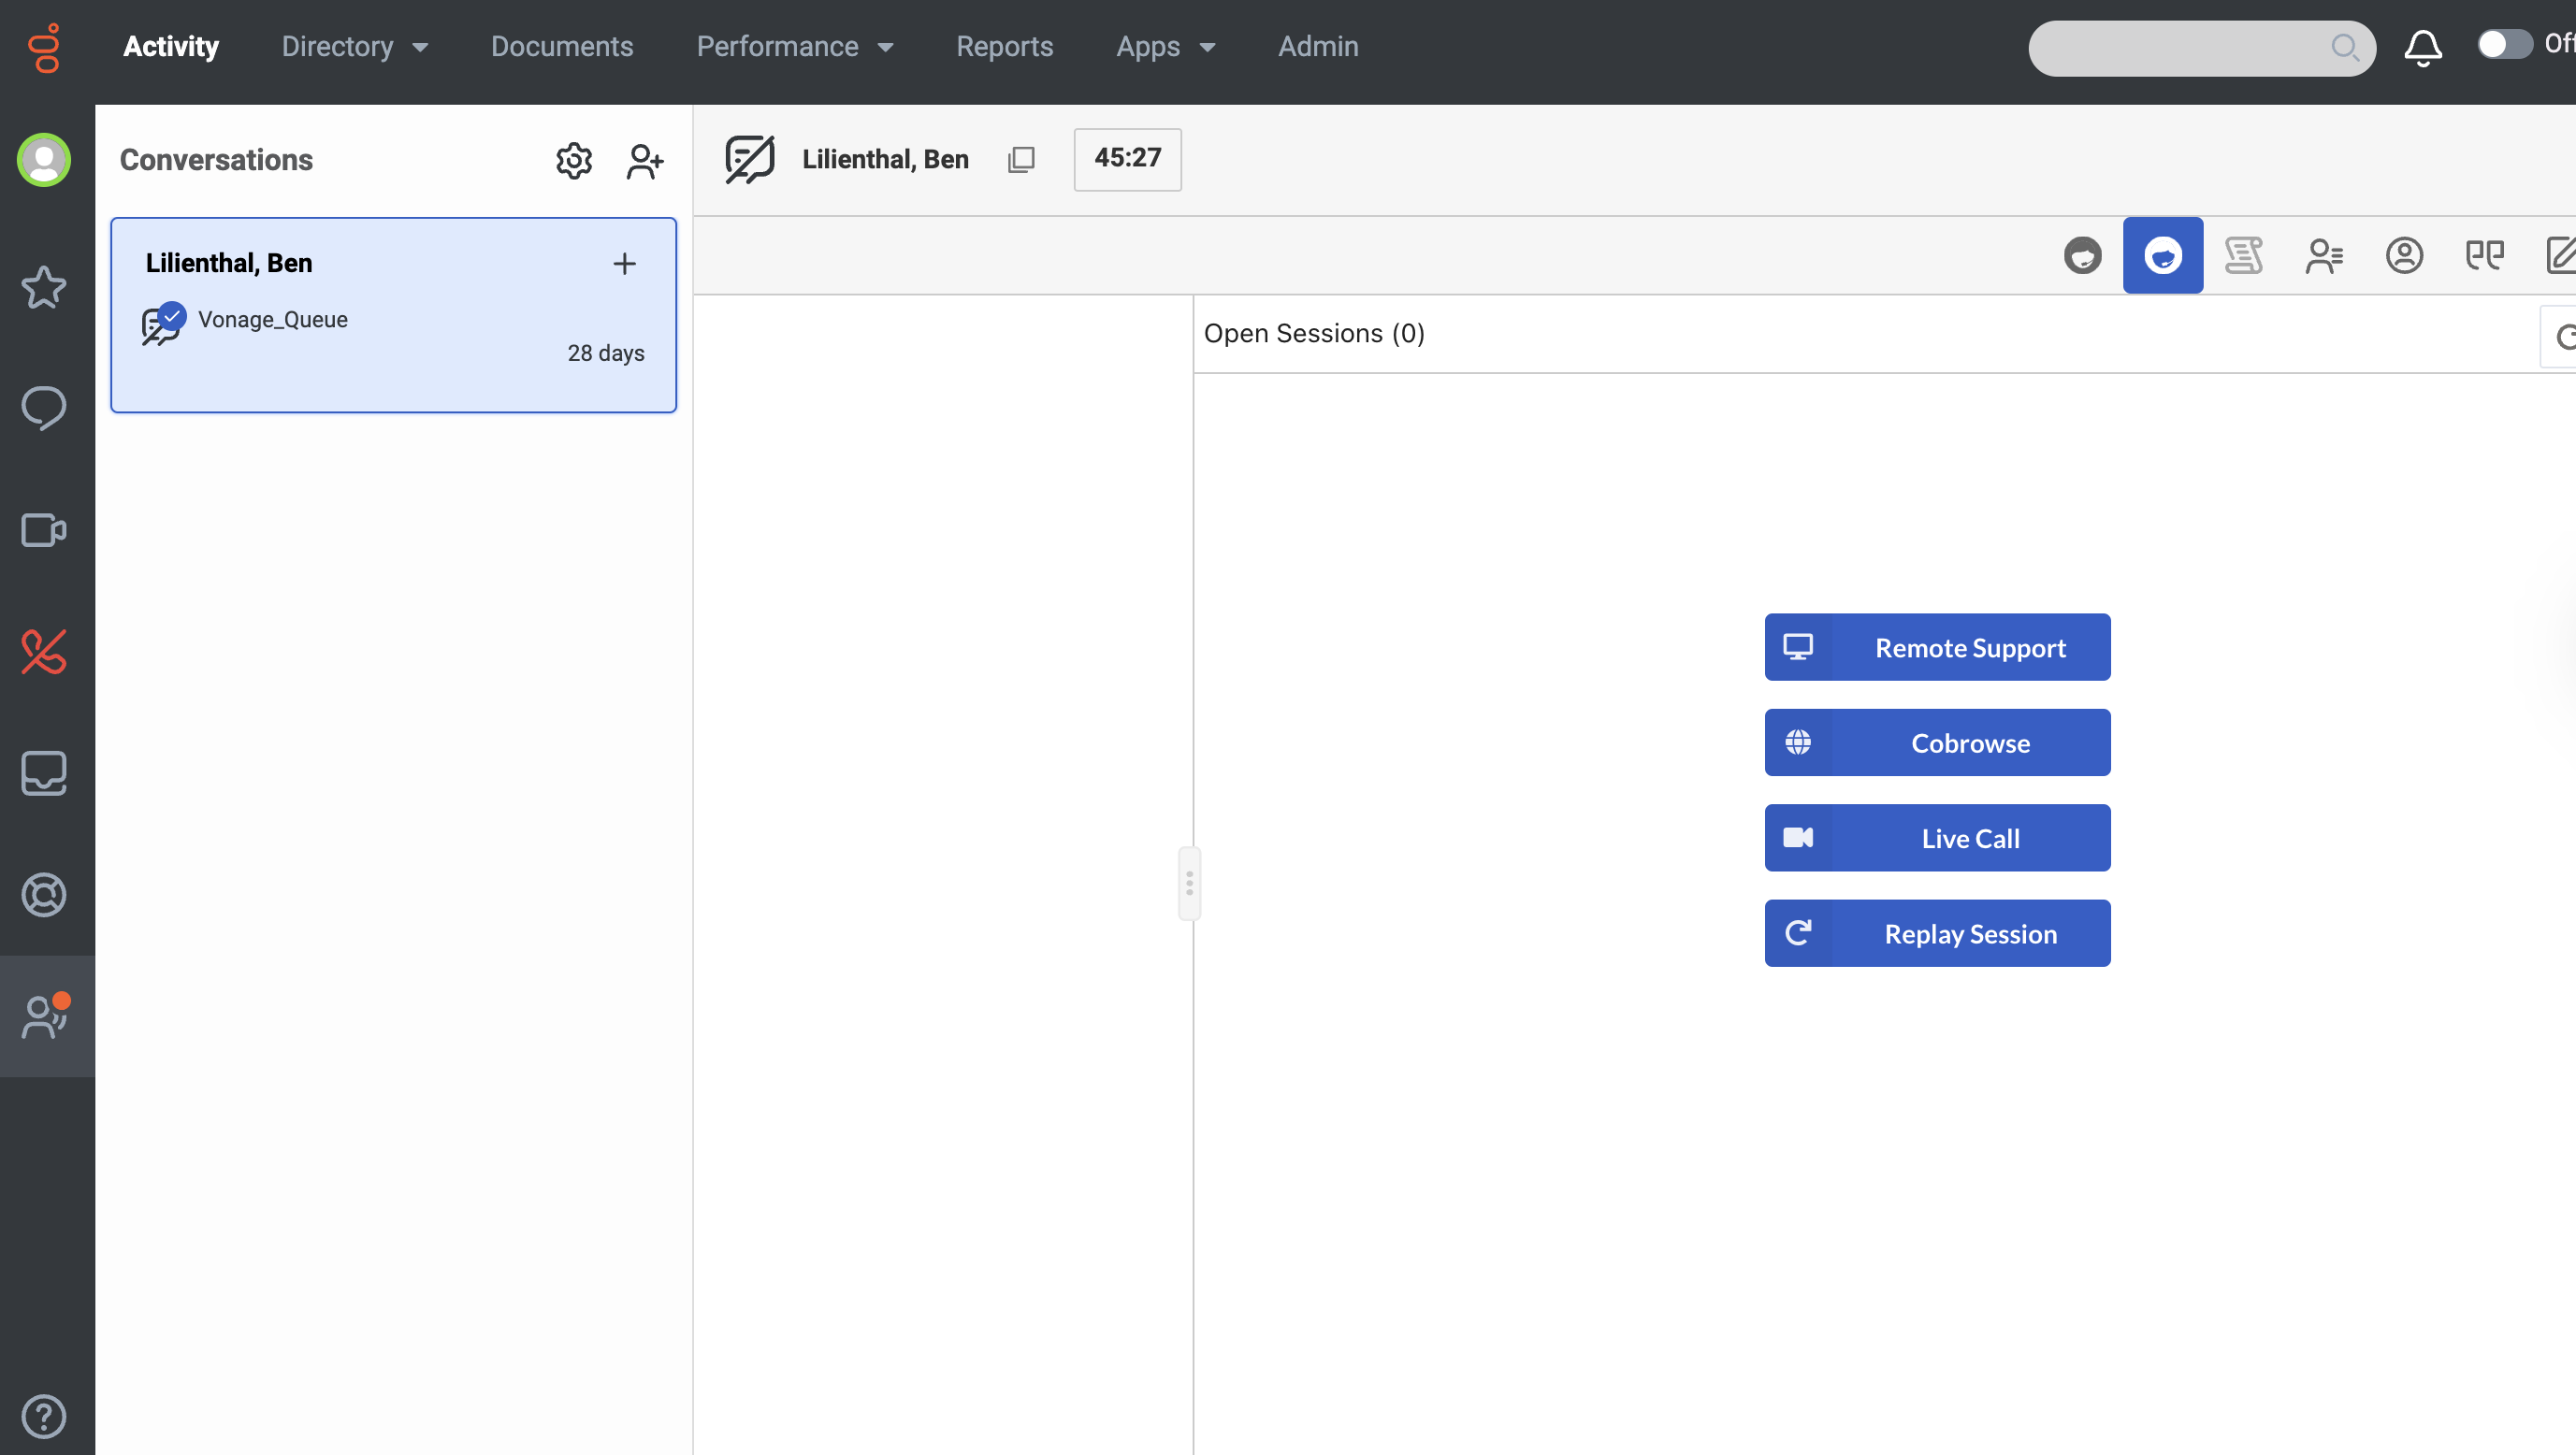Click the panel divider resize handle

point(1189,883)
